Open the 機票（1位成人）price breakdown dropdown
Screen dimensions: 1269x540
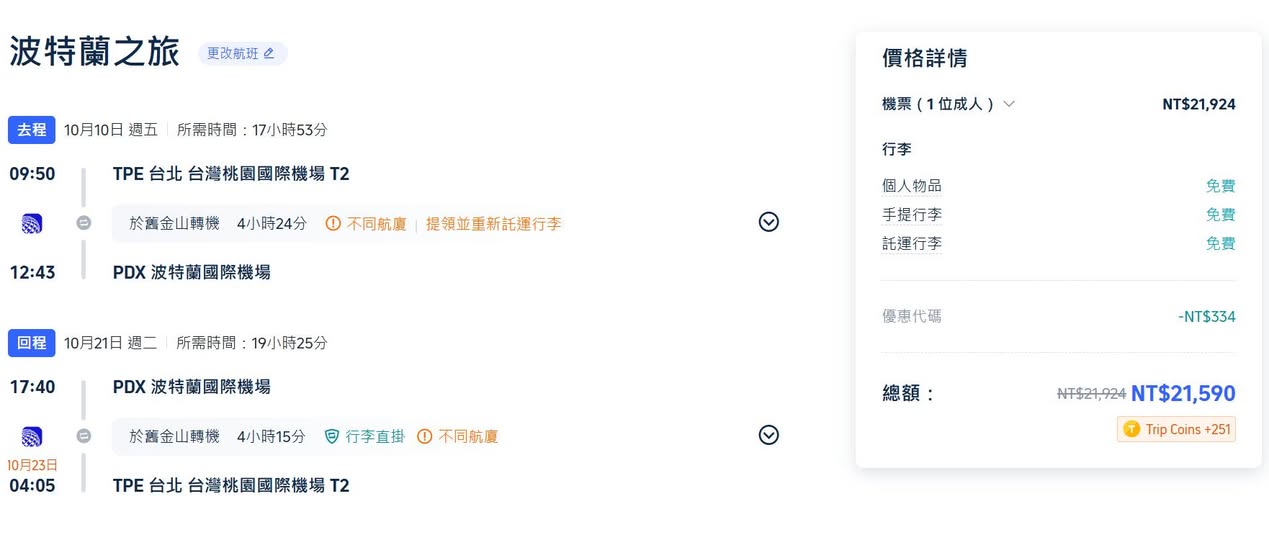pos(1009,104)
